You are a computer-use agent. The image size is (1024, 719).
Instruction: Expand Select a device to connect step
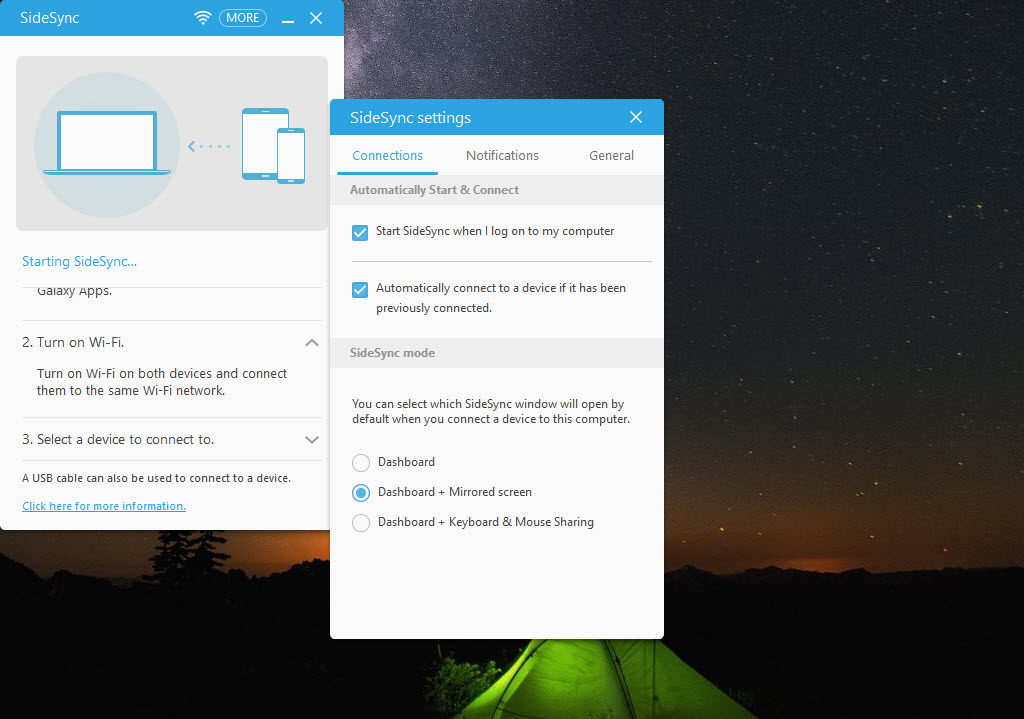[x=312, y=440]
